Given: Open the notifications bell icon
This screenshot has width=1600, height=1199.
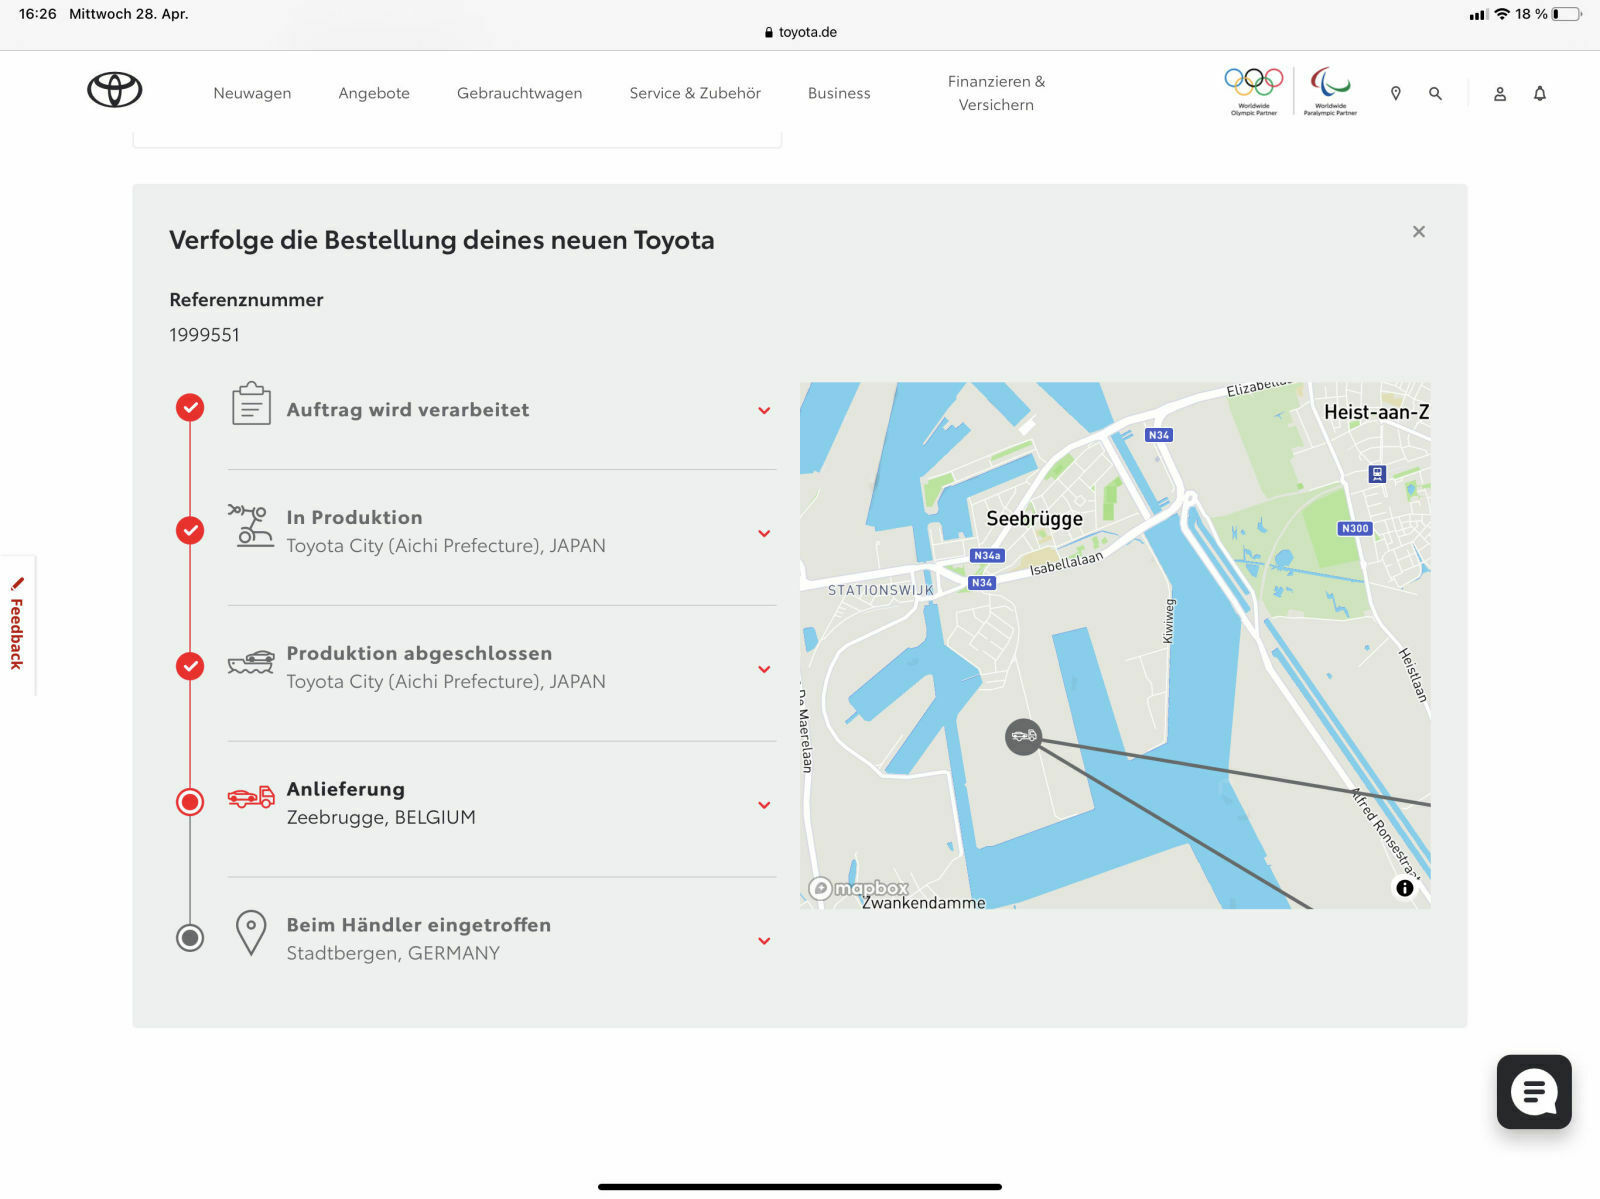Looking at the screenshot, I should click(1540, 93).
